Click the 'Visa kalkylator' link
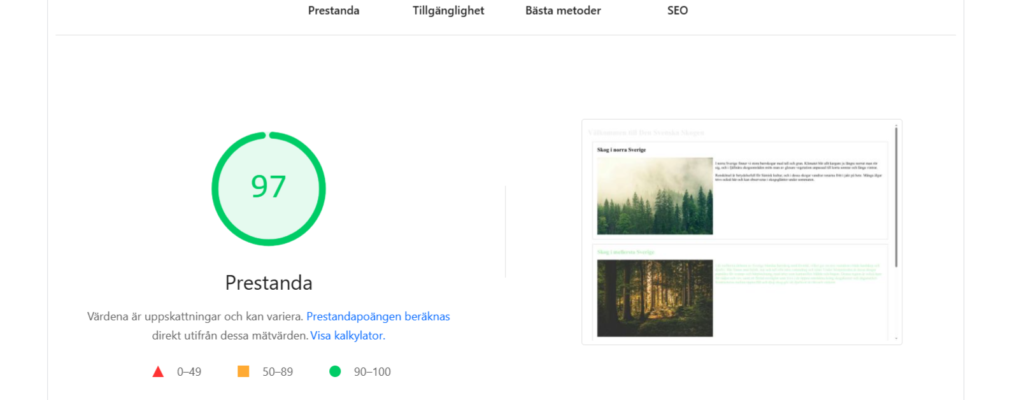The height and width of the screenshot is (400, 1024). tap(346, 336)
